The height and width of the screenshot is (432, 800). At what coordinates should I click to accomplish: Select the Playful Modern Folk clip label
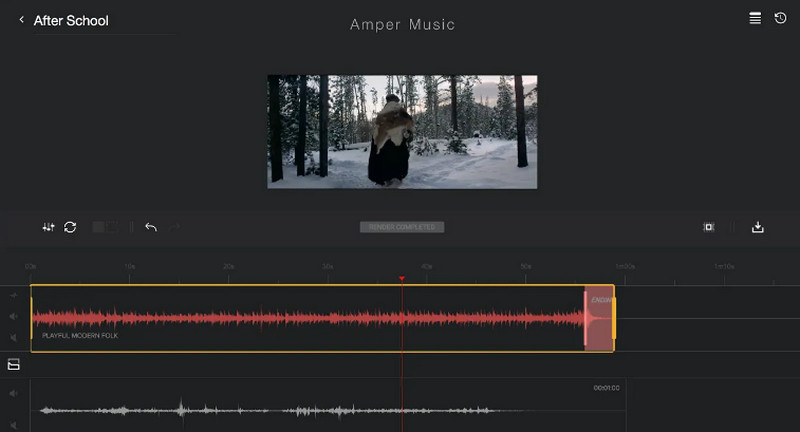(x=80, y=336)
